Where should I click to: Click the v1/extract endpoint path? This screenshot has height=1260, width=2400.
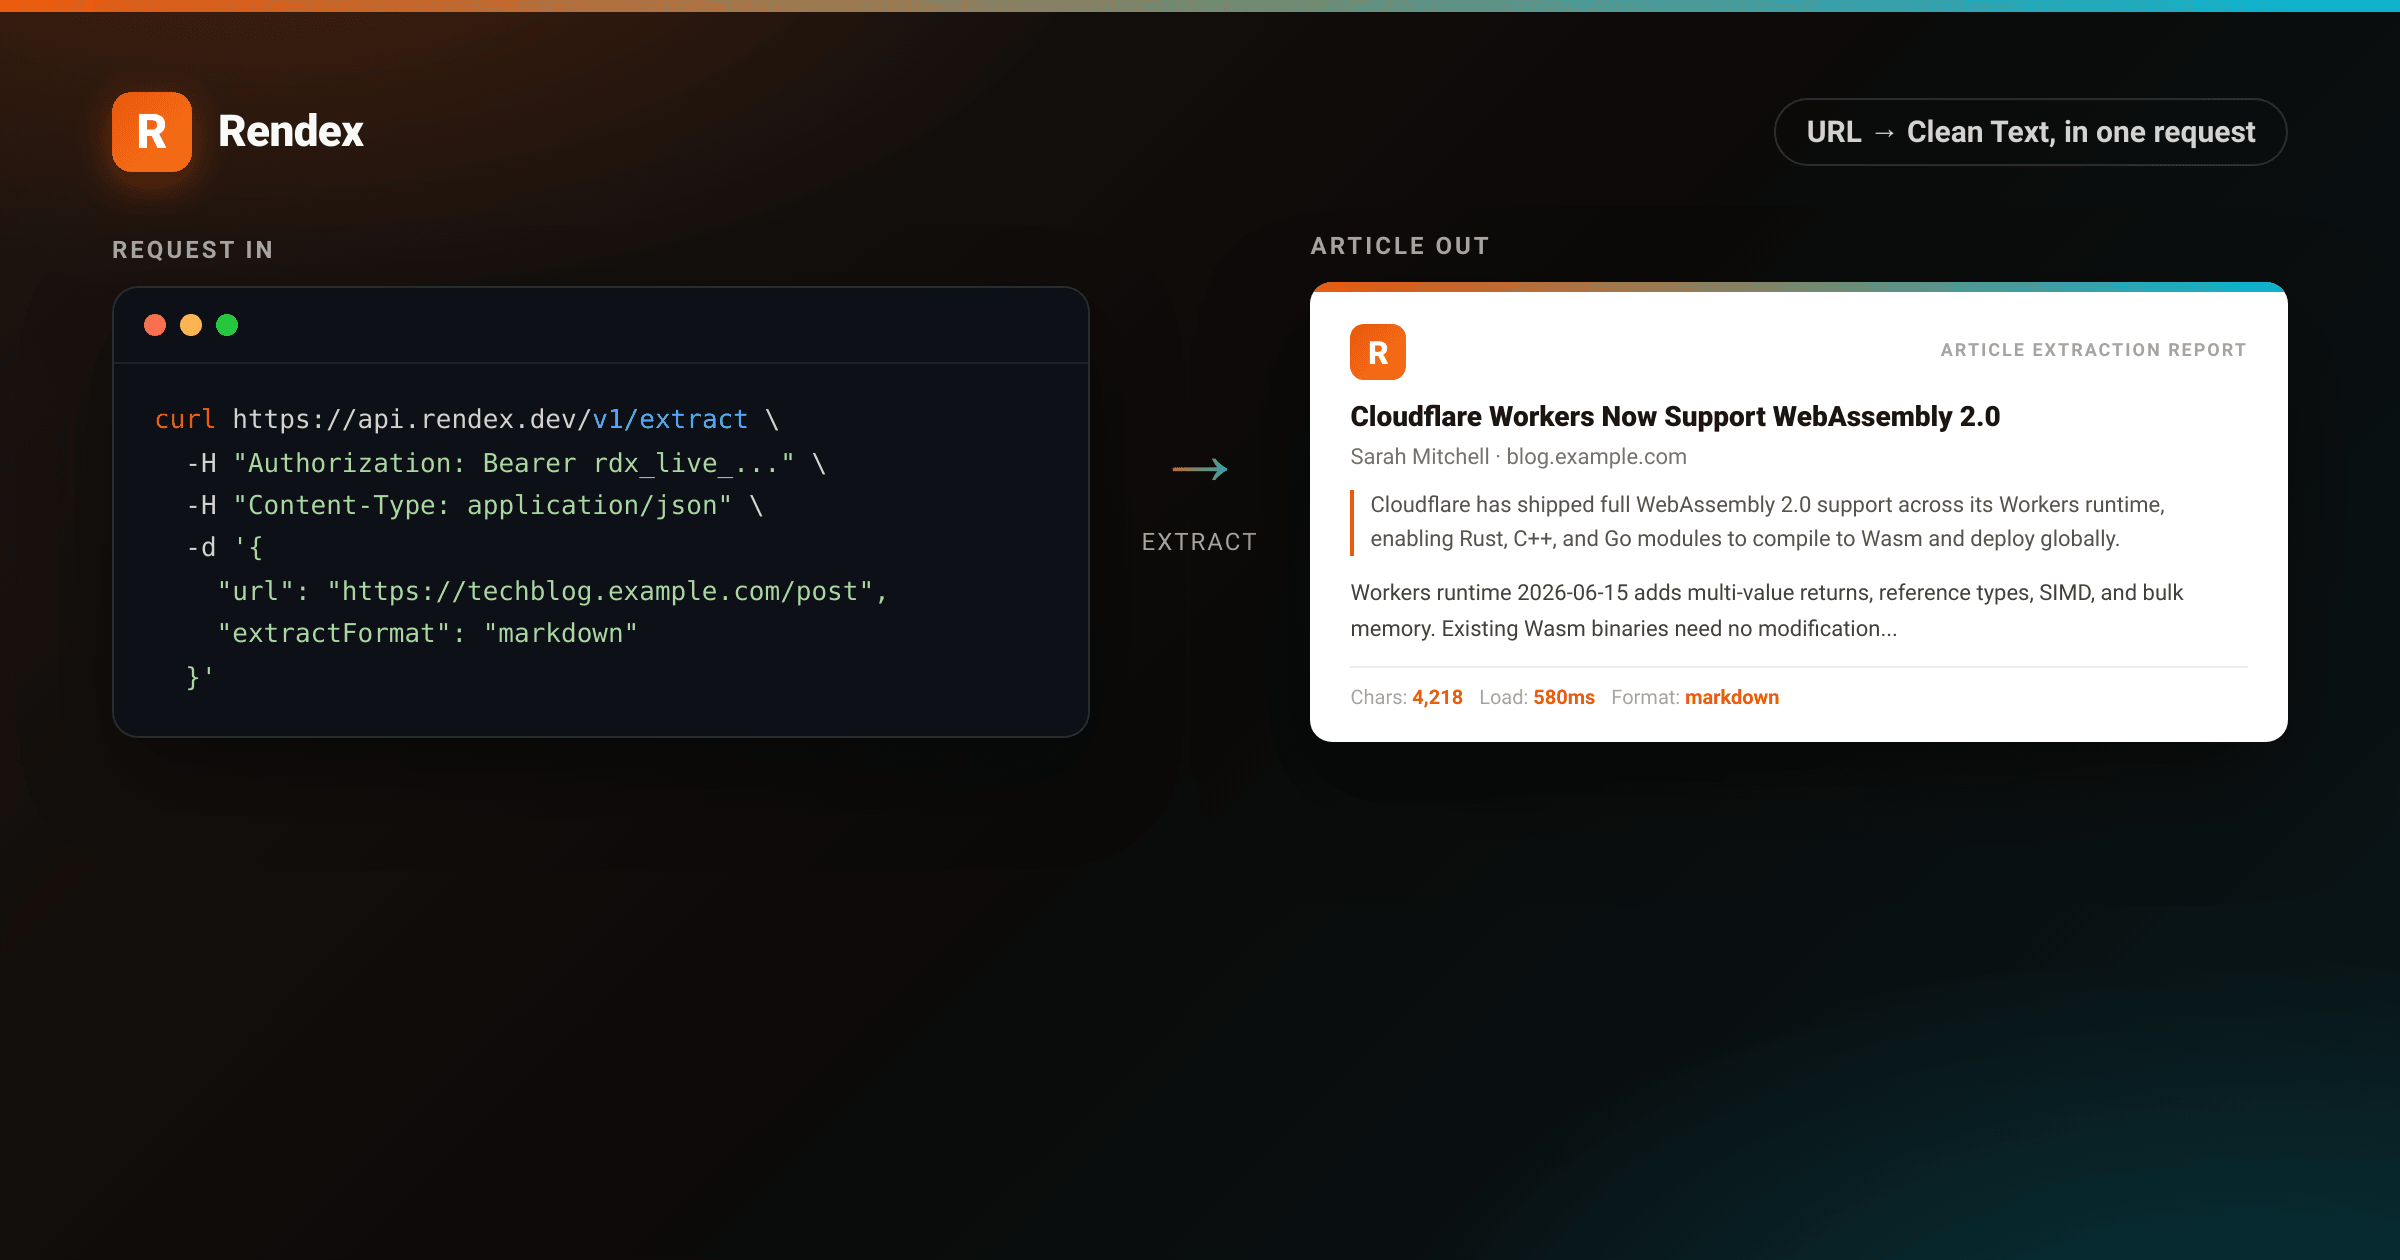(x=670, y=419)
